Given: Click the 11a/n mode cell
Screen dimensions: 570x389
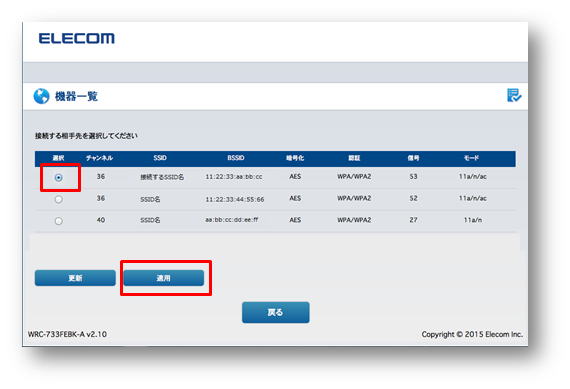Looking at the screenshot, I should [x=473, y=220].
